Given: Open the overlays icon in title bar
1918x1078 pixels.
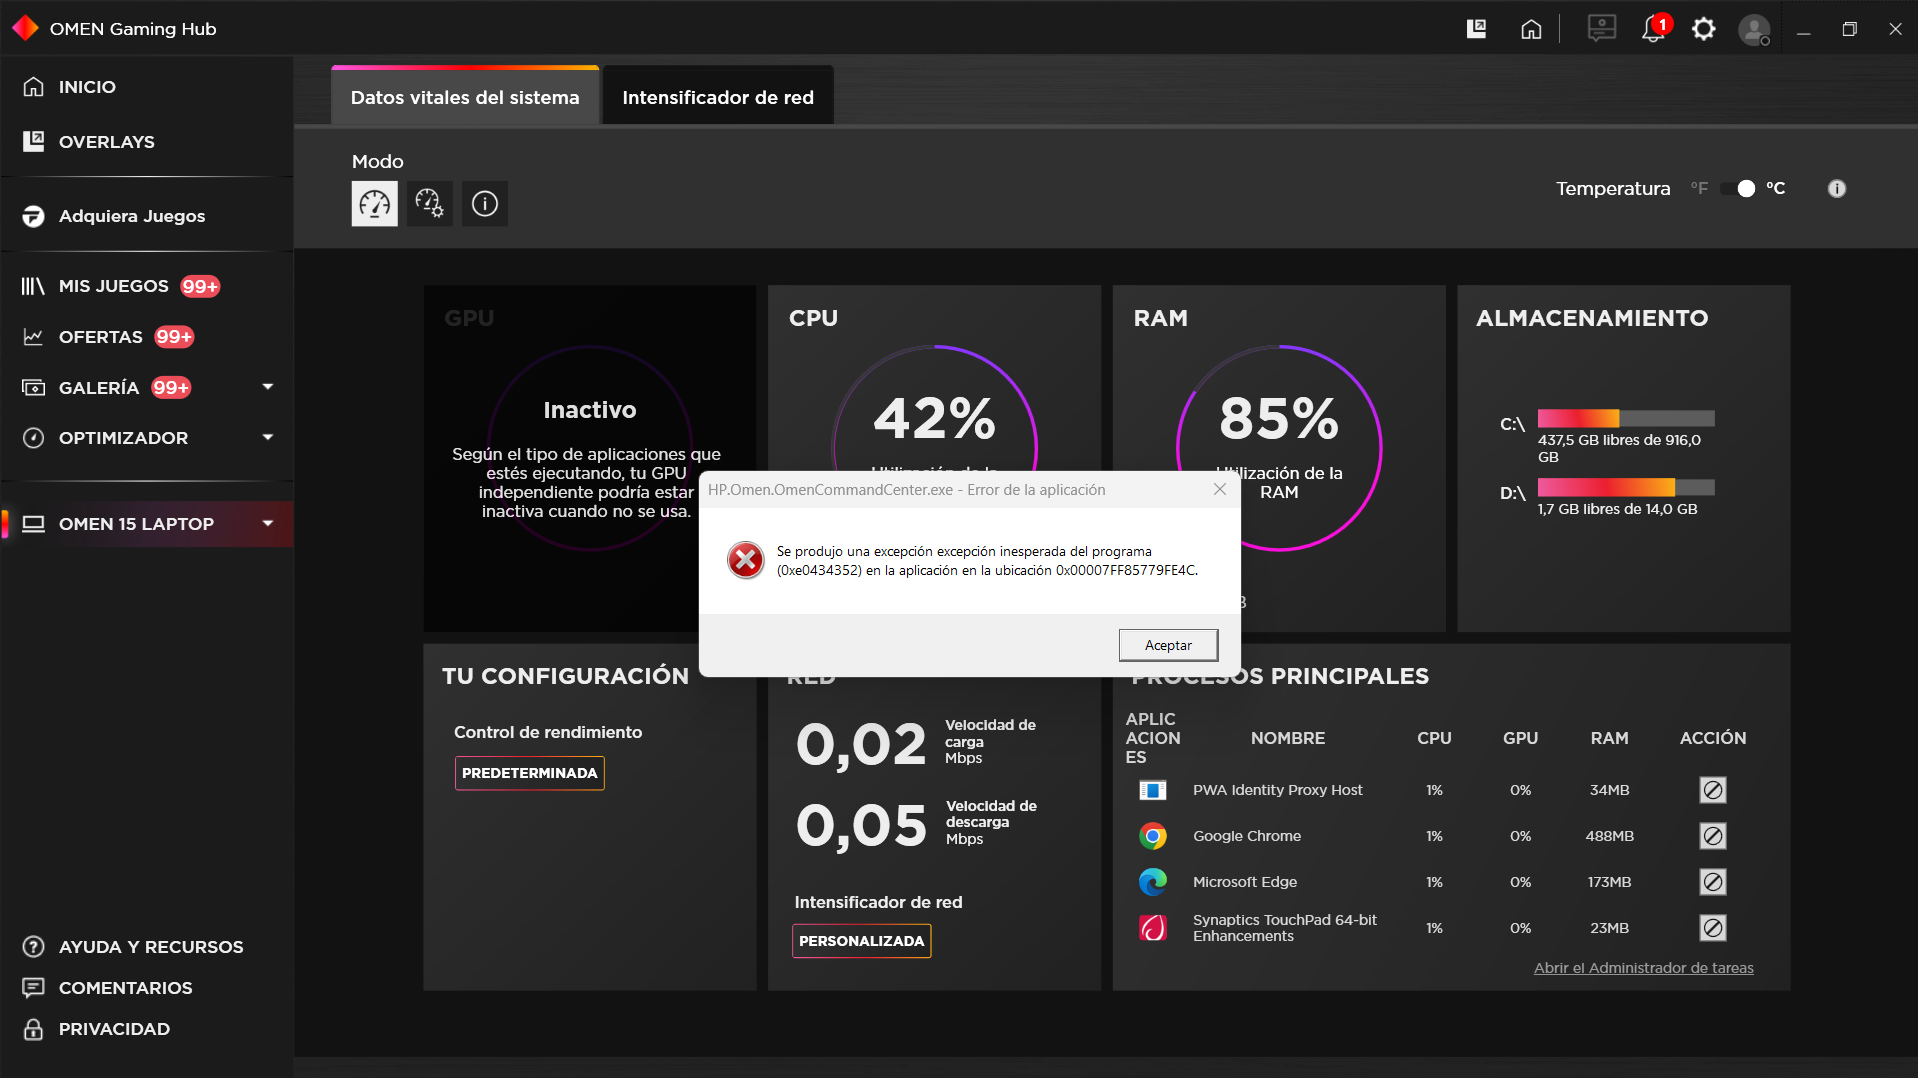Looking at the screenshot, I should coord(1476,29).
